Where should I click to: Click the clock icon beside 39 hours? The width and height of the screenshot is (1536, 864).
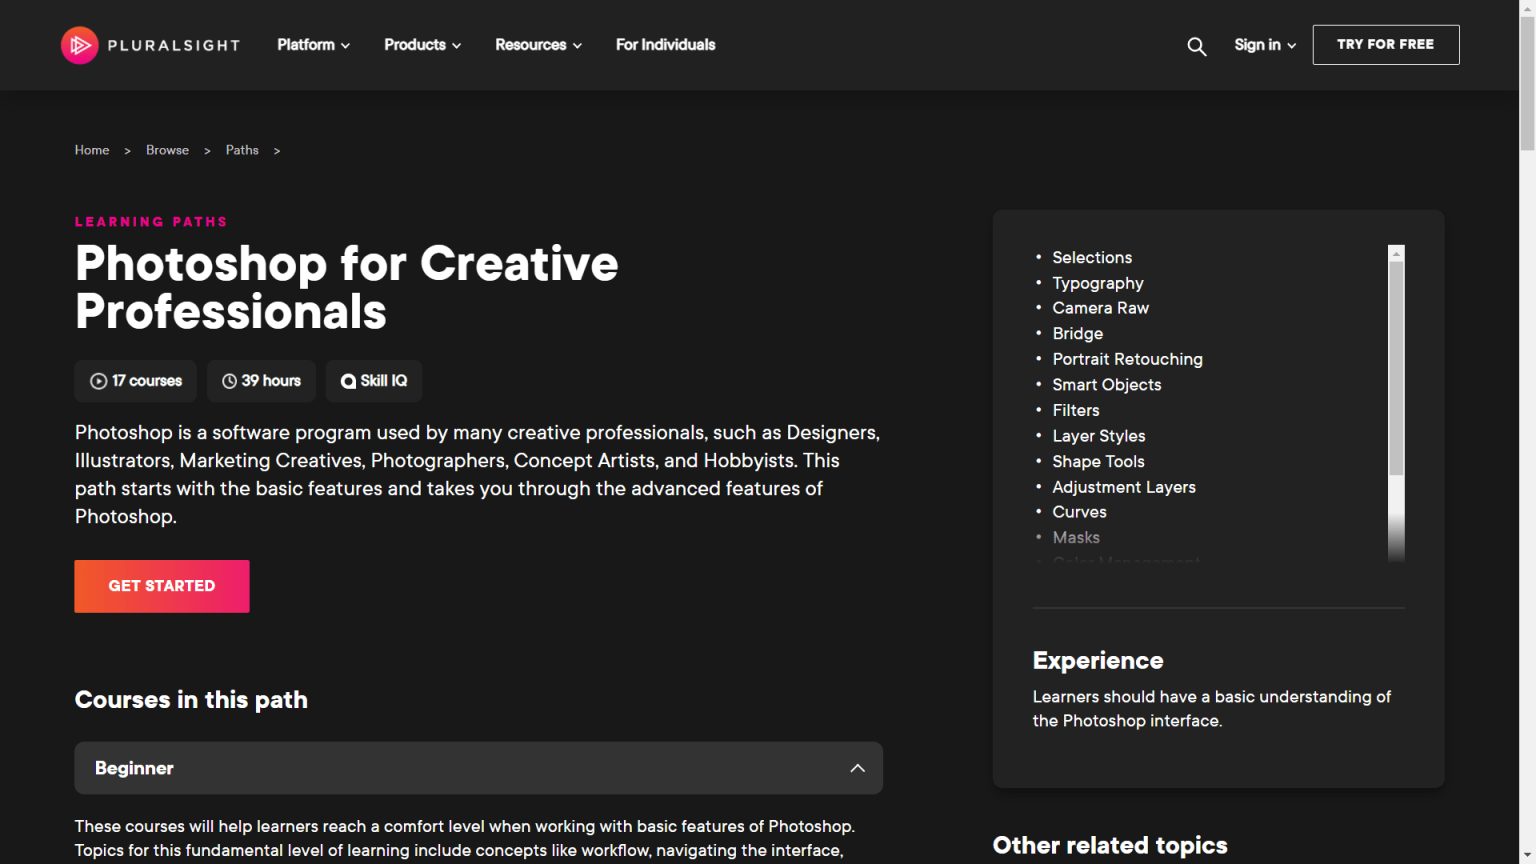coord(229,381)
